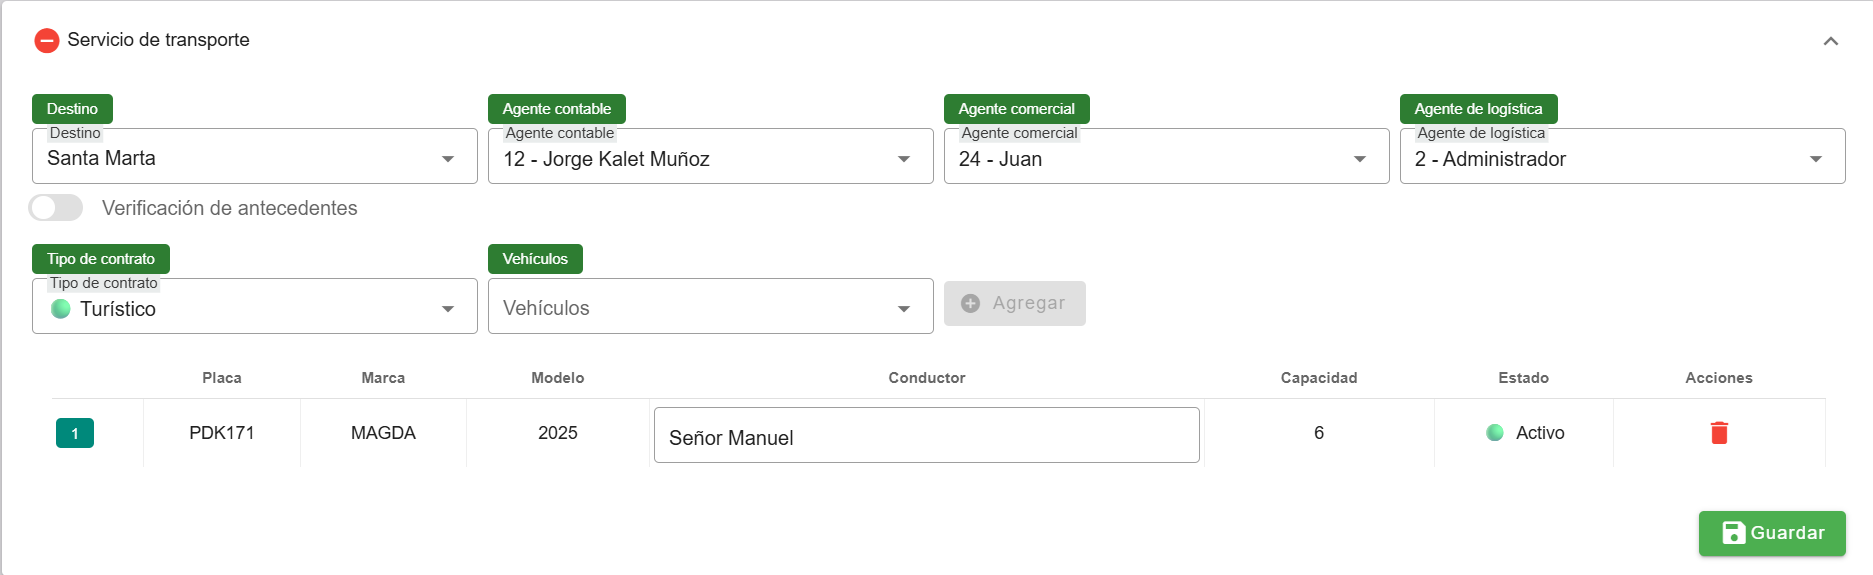Collapse the Servicio de transporte panel chevron
1873x575 pixels.
1830,41
